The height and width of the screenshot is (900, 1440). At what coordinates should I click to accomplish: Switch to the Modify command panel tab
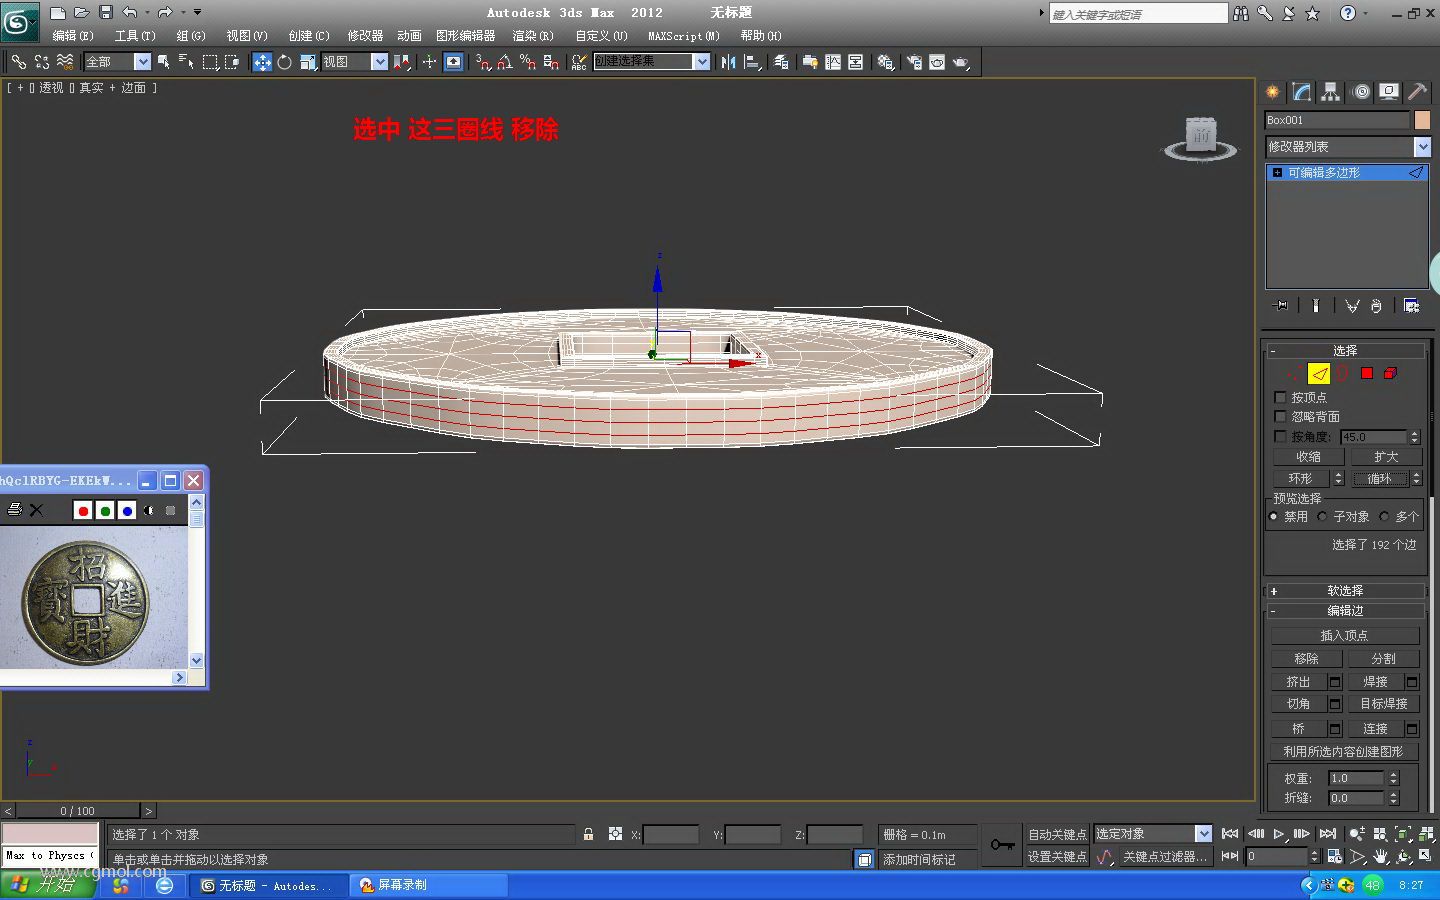pos(1302,92)
